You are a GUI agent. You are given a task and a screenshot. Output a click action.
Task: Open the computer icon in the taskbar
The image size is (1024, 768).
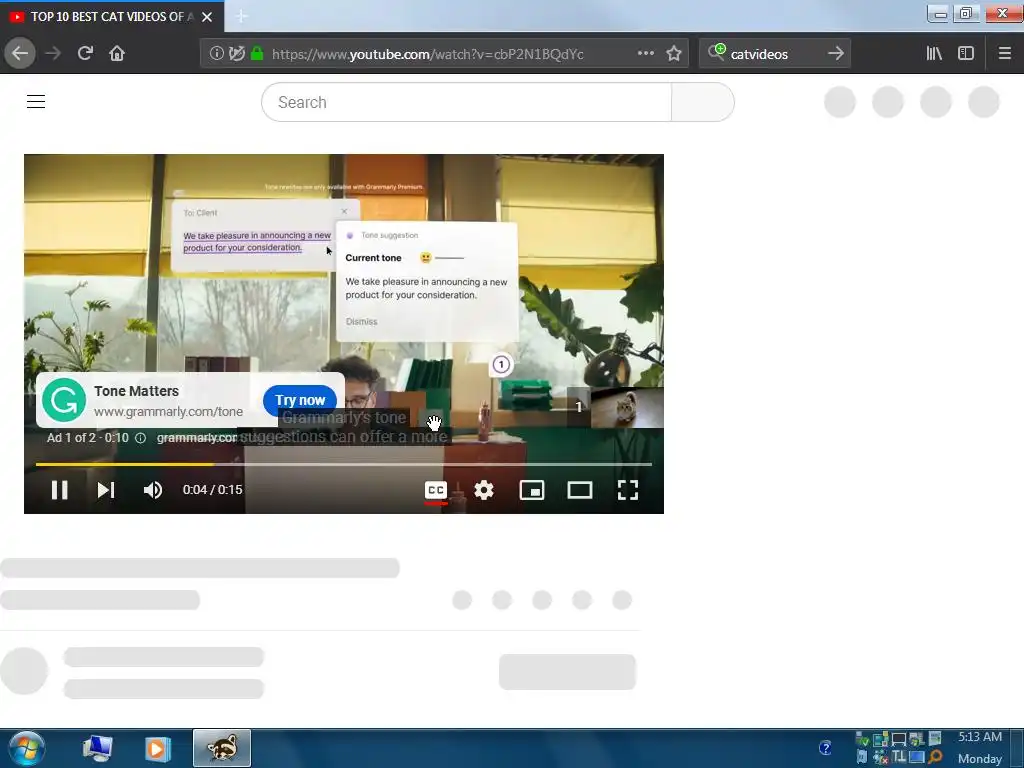coord(97,748)
